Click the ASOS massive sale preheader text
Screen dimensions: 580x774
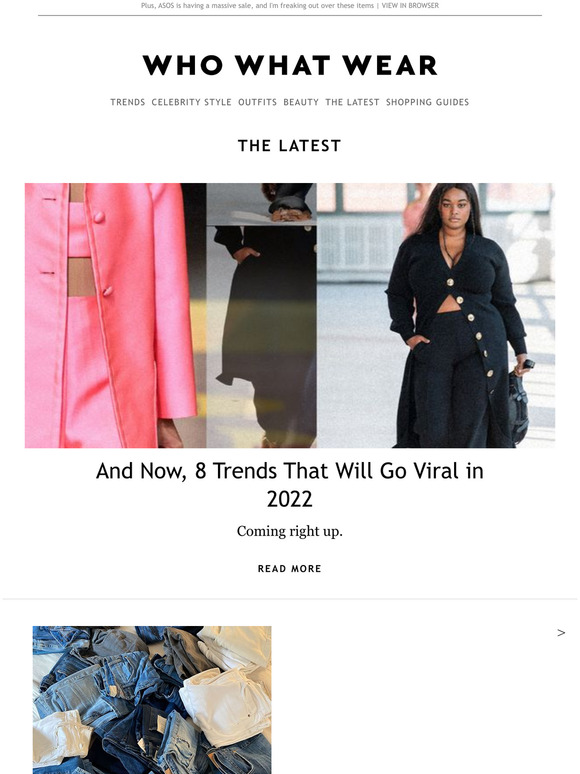257,5
